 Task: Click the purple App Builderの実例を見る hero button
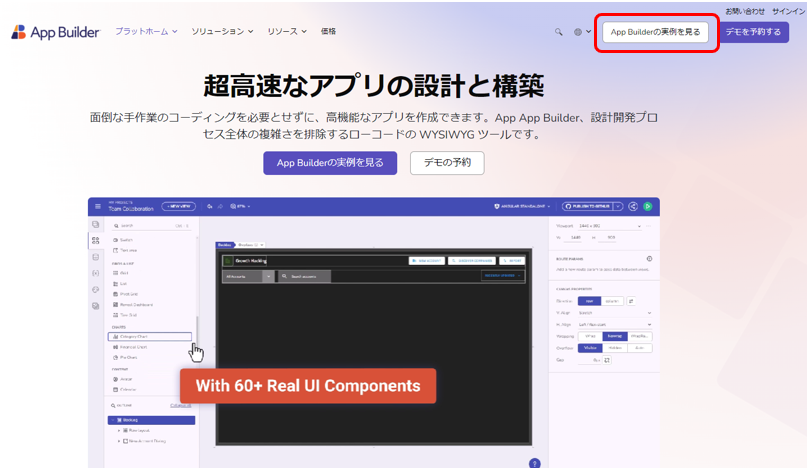(330, 163)
